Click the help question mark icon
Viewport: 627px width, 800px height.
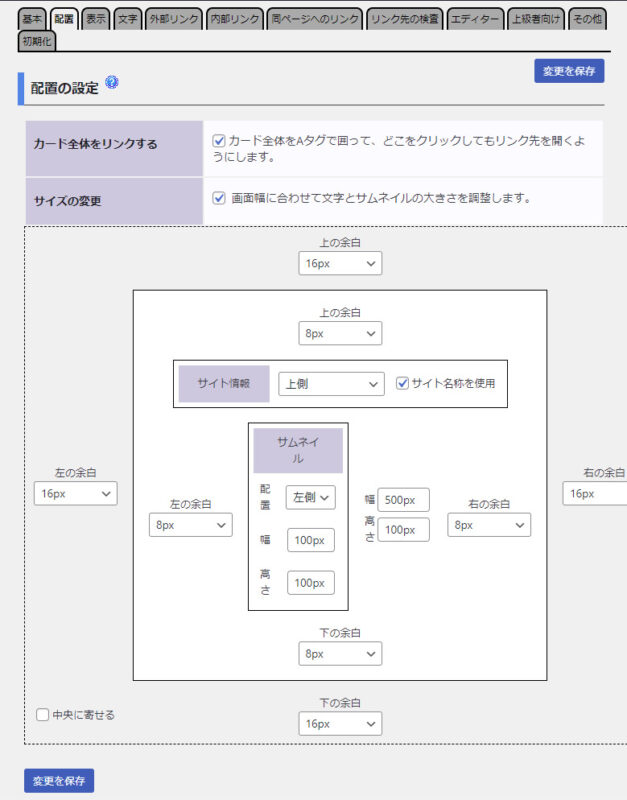(x=112, y=83)
